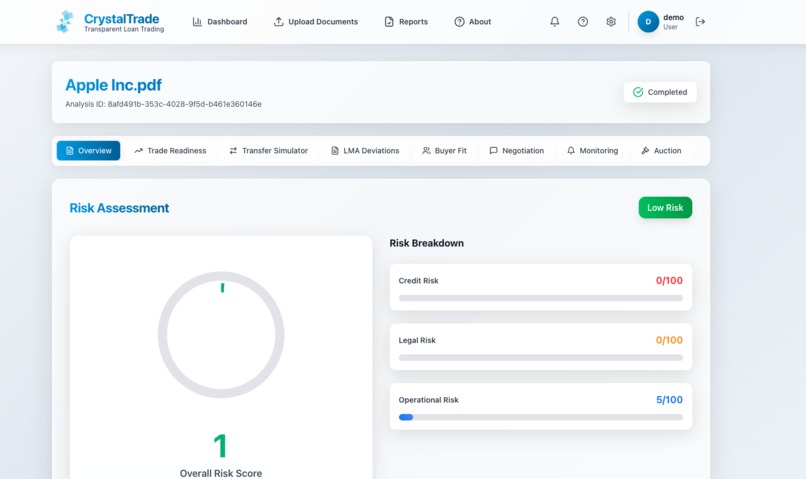Open the Dashboard nav item
806x479 pixels.
(x=219, y=22)
